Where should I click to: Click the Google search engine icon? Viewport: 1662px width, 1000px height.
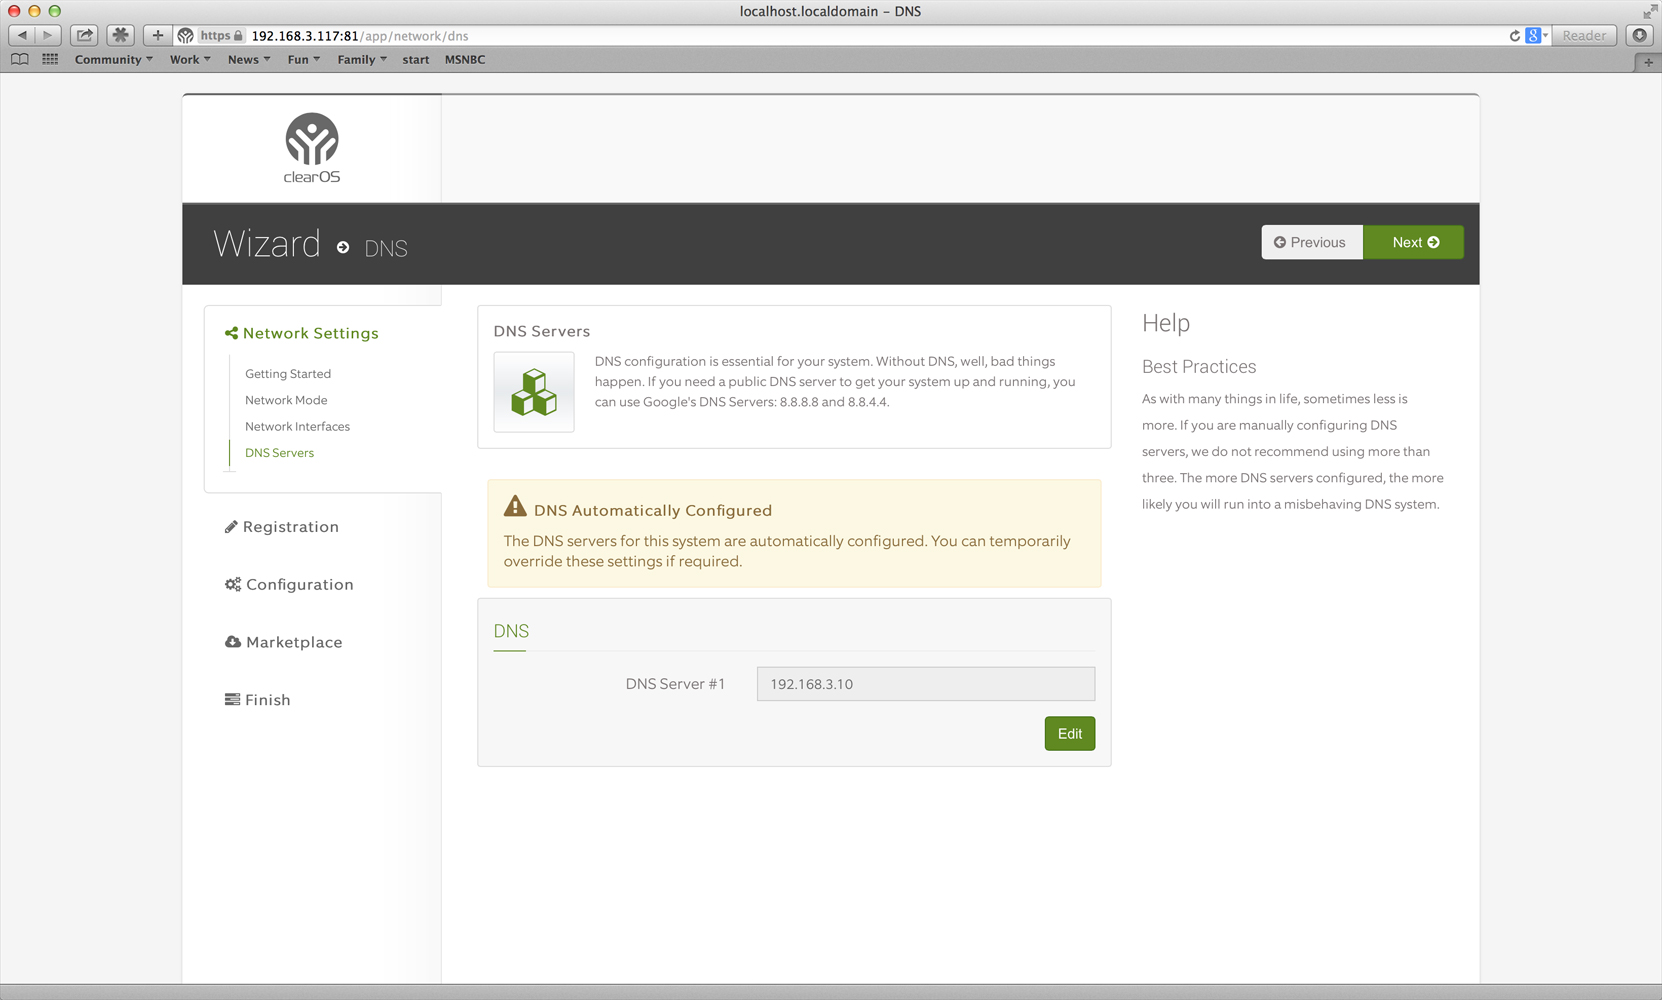[1533, 36]
